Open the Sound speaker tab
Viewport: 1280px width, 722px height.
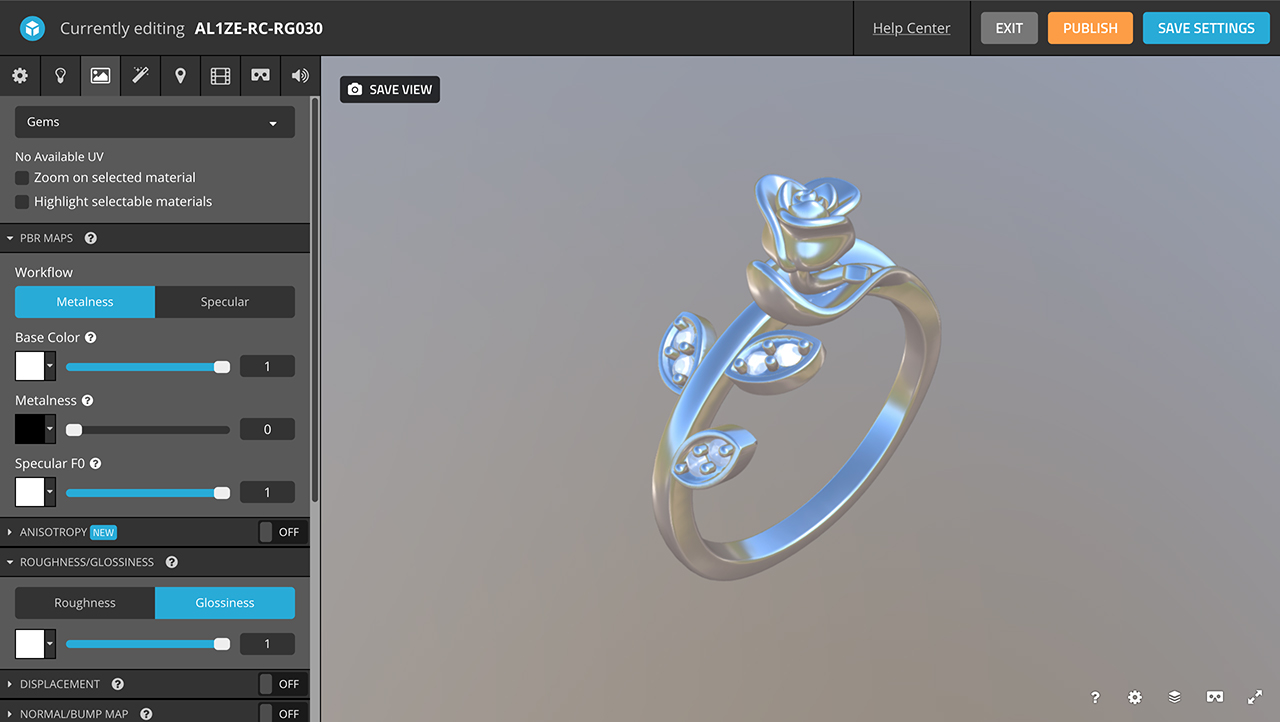[x=300, y=76]
